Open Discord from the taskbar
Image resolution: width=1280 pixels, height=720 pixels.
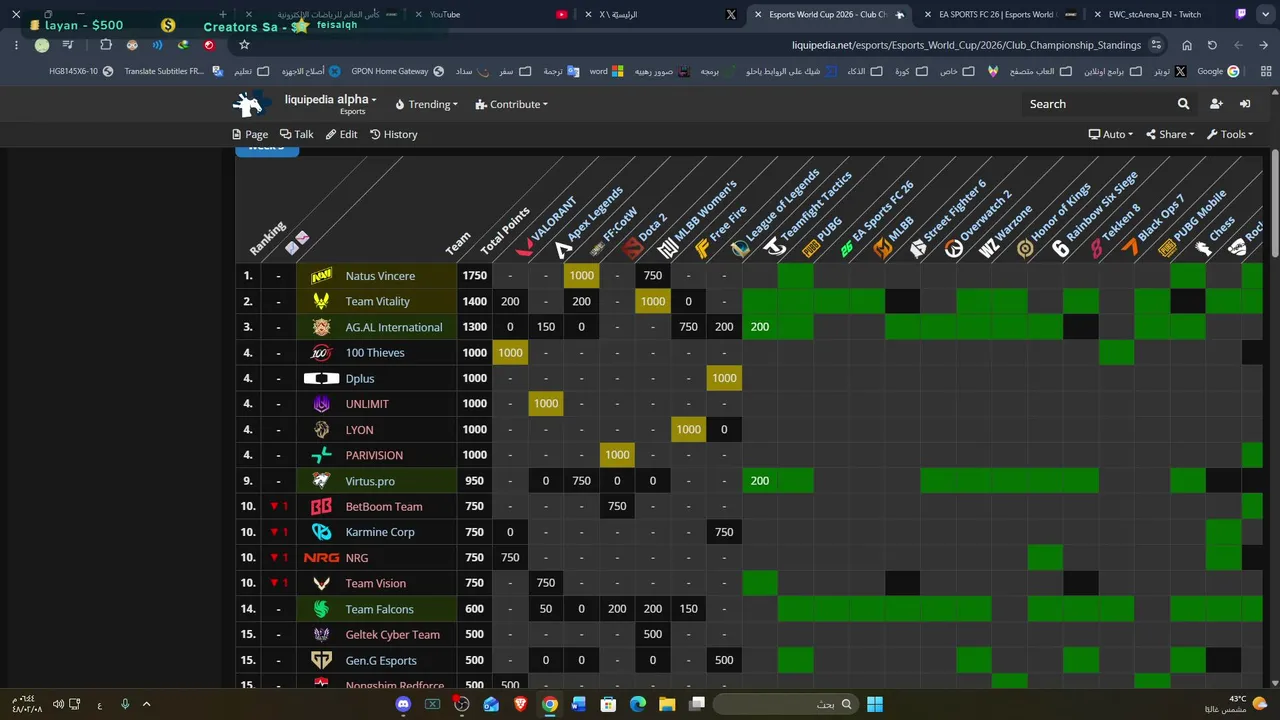pos(403,704)
